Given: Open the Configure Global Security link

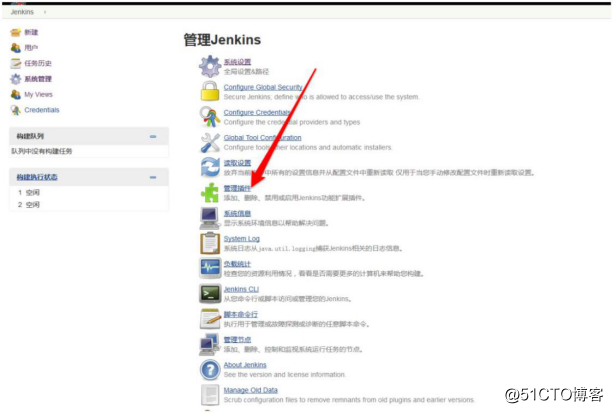Looking at the screenshot, I should click(x=263, y=87).
